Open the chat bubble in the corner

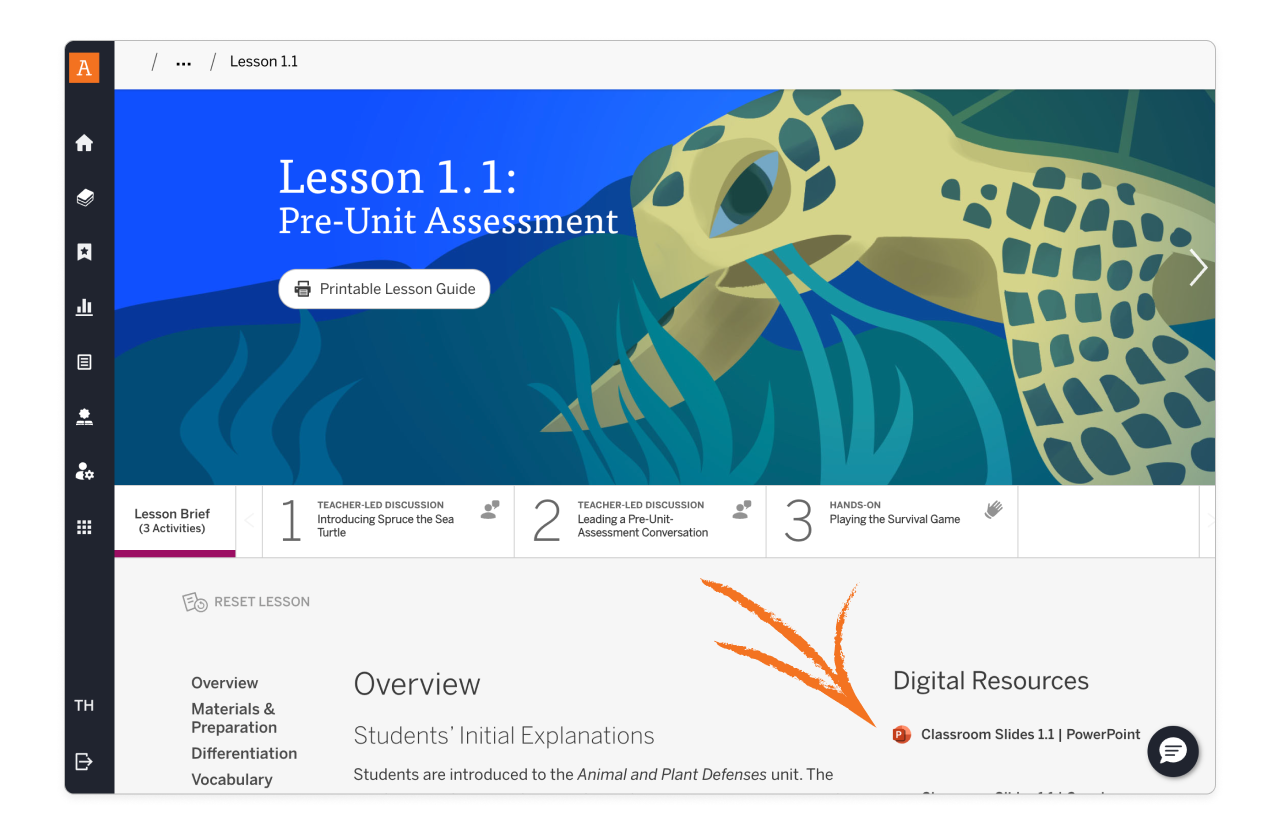tap(1172, 751)
